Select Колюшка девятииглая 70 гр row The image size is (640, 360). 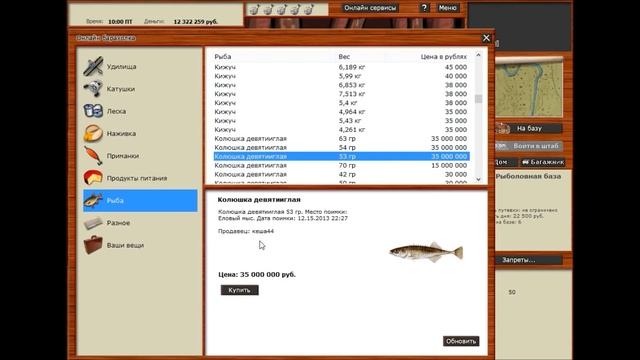pos(341,165)
